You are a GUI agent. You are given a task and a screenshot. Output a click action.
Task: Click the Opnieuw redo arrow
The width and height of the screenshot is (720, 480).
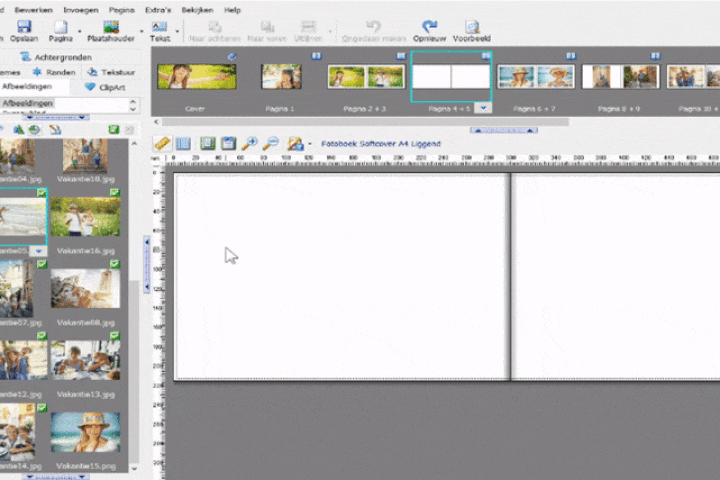click(x=430, y=27)
